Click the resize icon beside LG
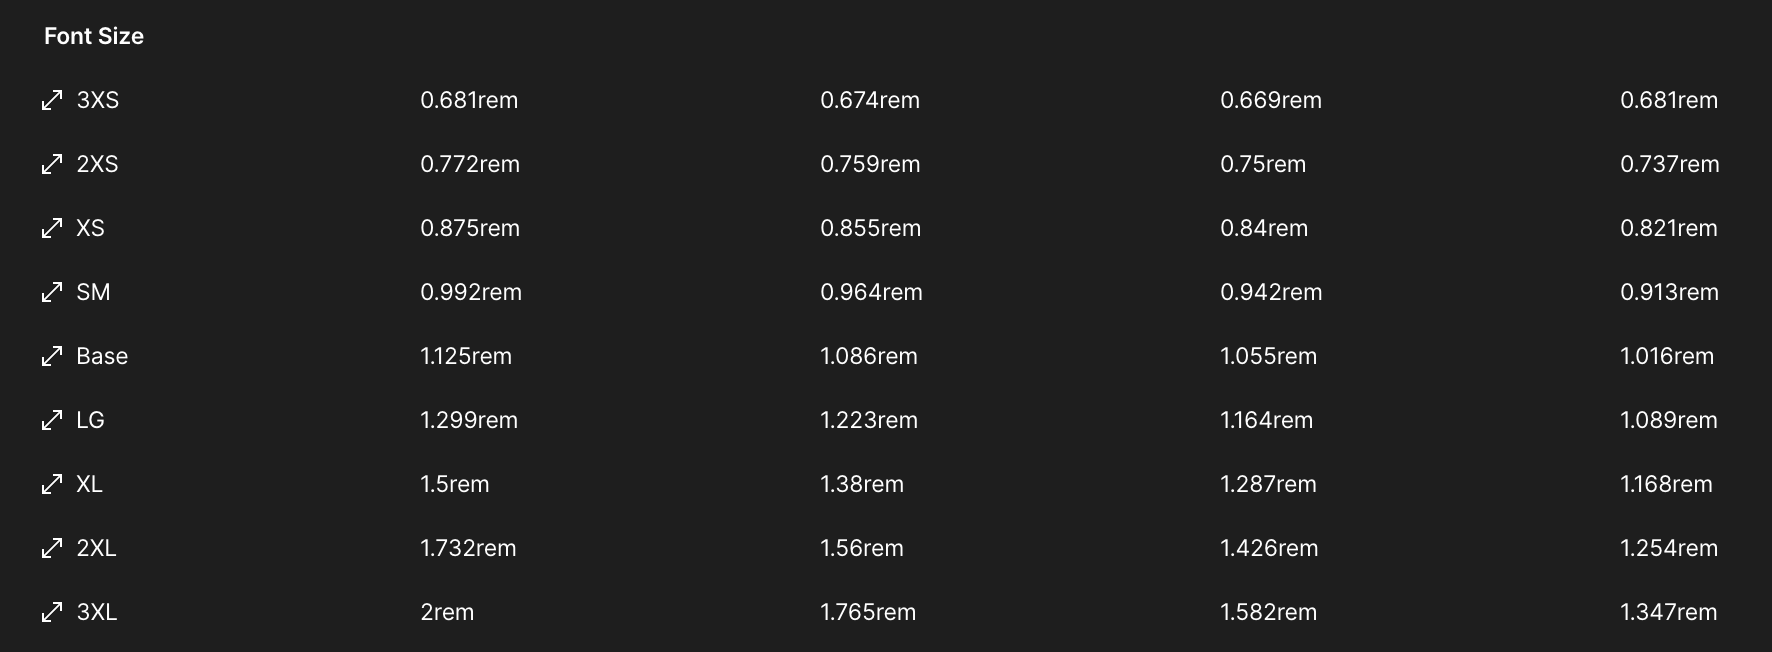This screenshot has width=1772, height=652. click(x=52, y=420)
